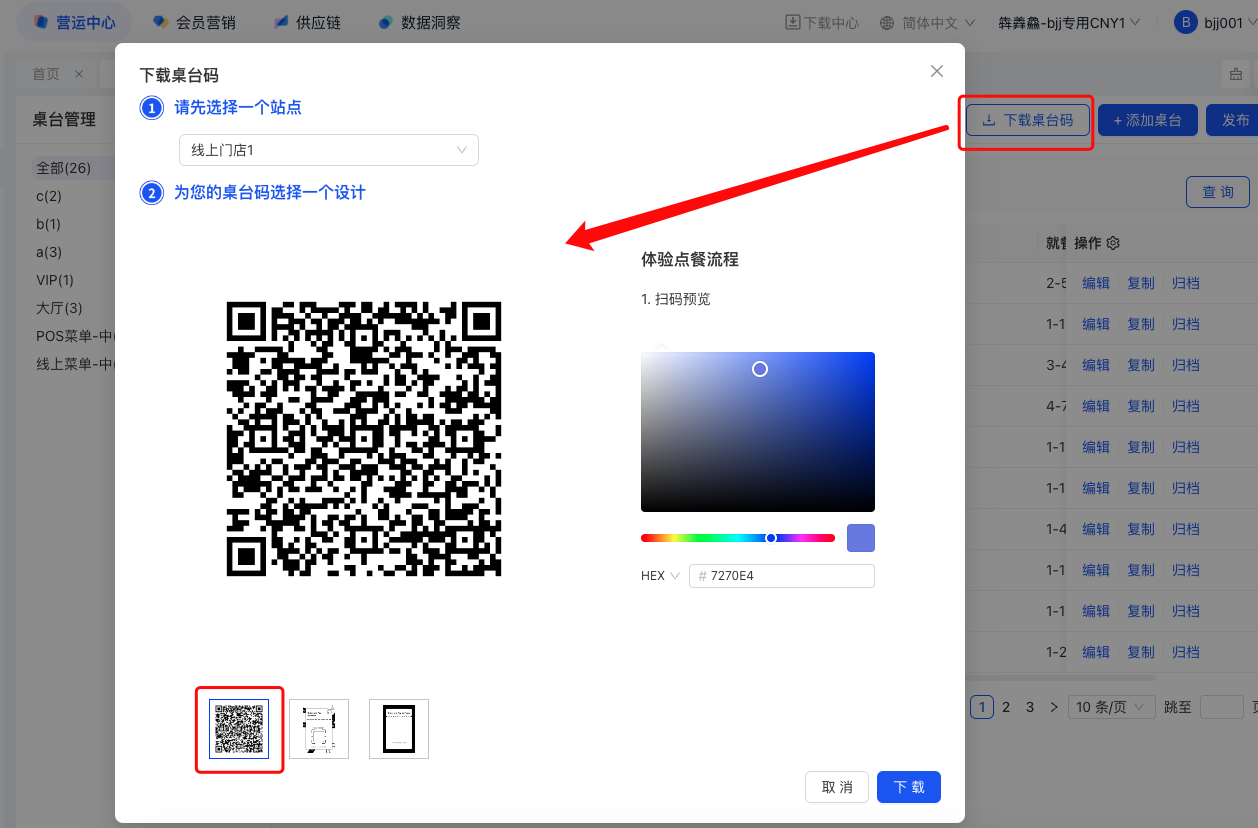Expand the 简体中文 language selector
The width and height of the screenshot is (1258, 828).
927,22
